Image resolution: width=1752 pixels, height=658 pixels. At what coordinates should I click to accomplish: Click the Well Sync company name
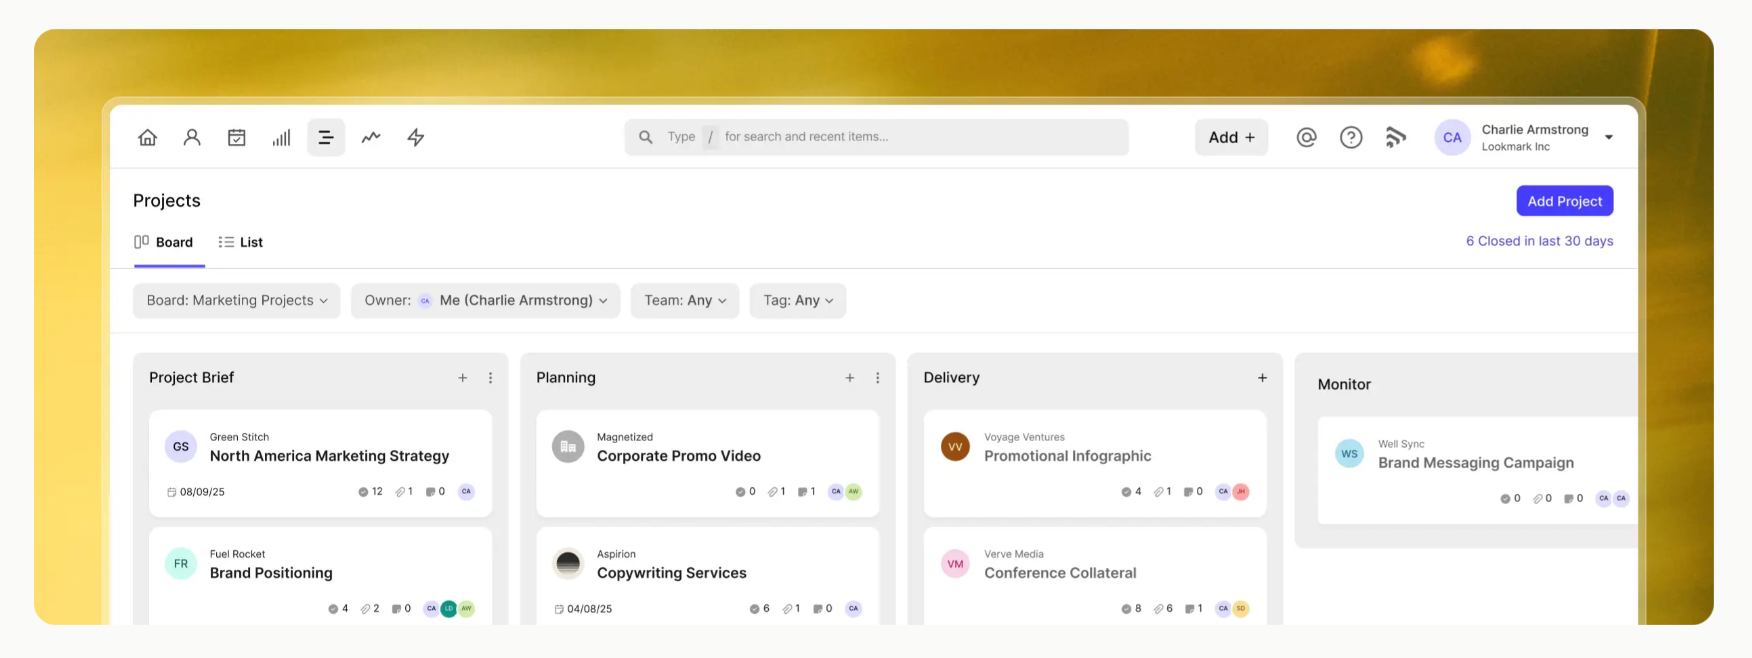[1401, 444]
